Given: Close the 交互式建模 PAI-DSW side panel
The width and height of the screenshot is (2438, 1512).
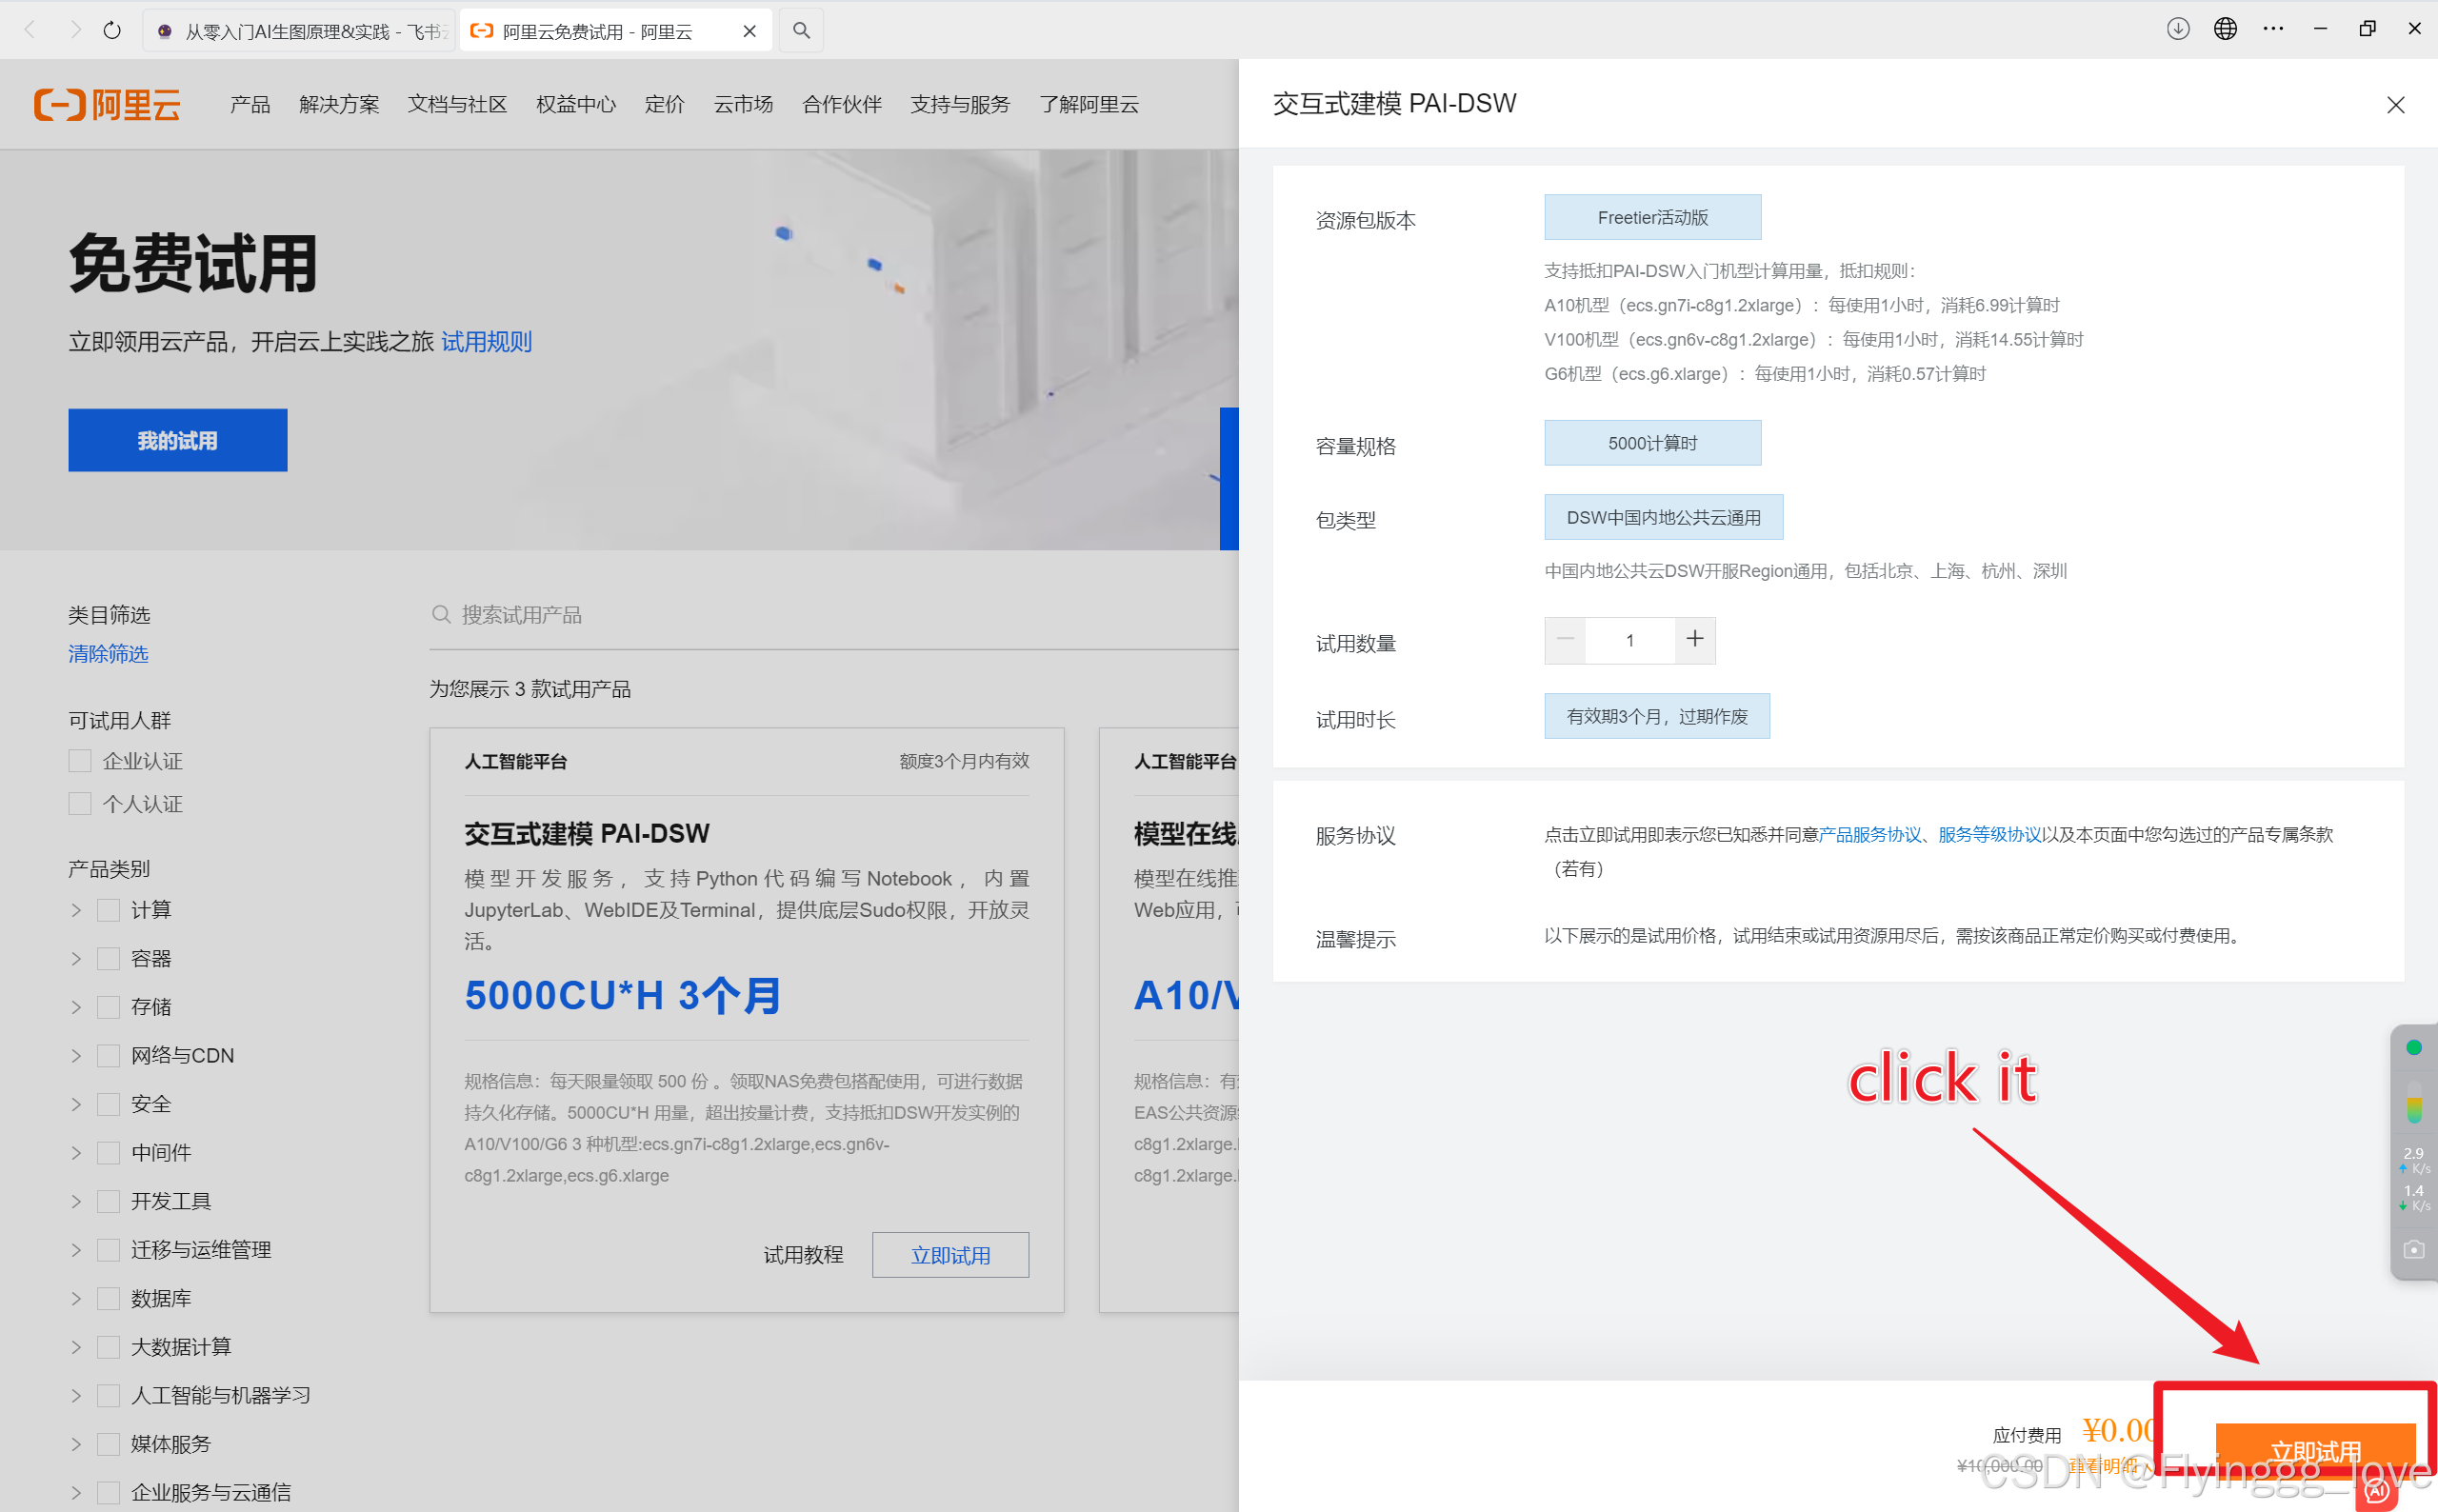Looking at the screenshot, I should coord(2395,105).
